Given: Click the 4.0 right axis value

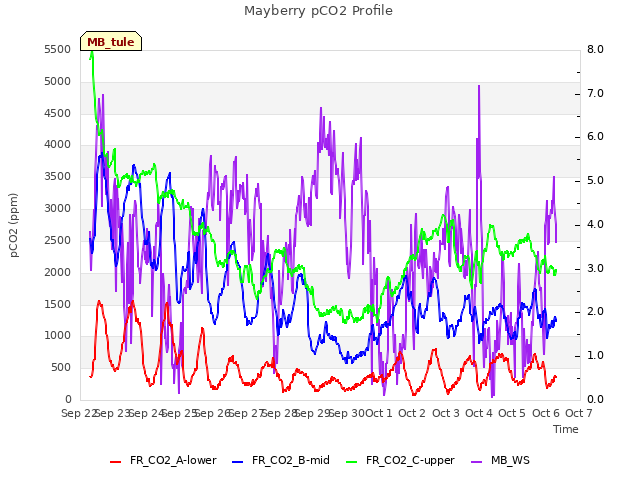Looking at the screenshot, I should [x=595, y=224].
